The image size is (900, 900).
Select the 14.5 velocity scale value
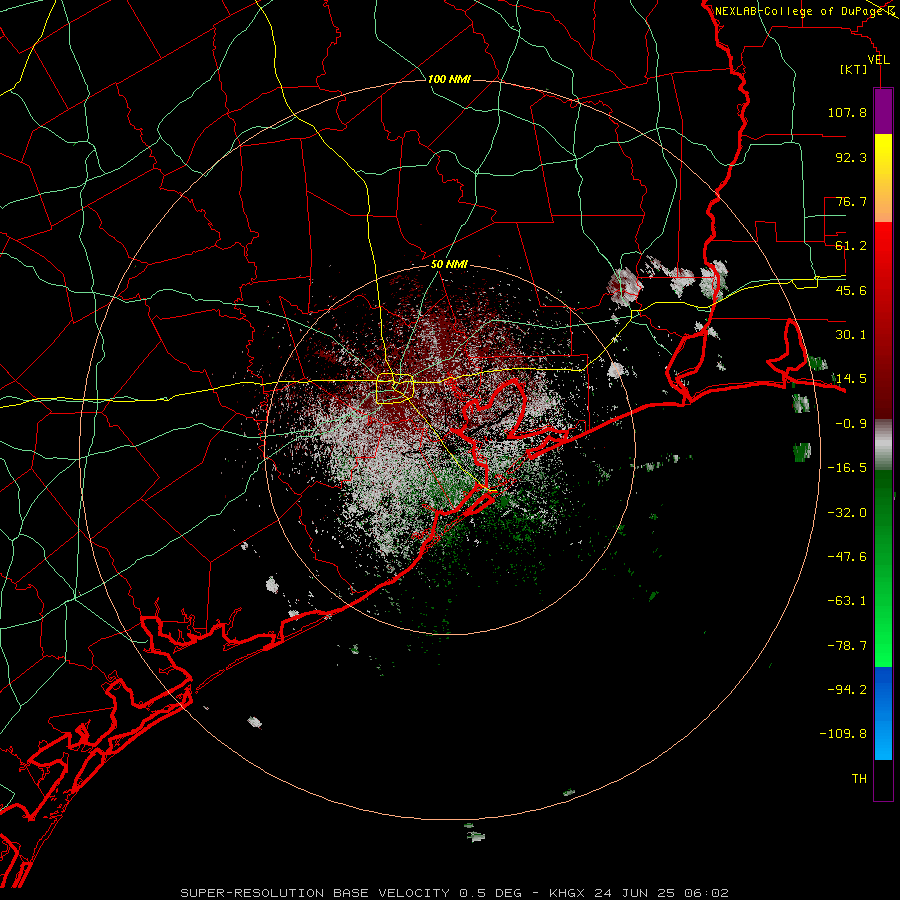(851, 379)
